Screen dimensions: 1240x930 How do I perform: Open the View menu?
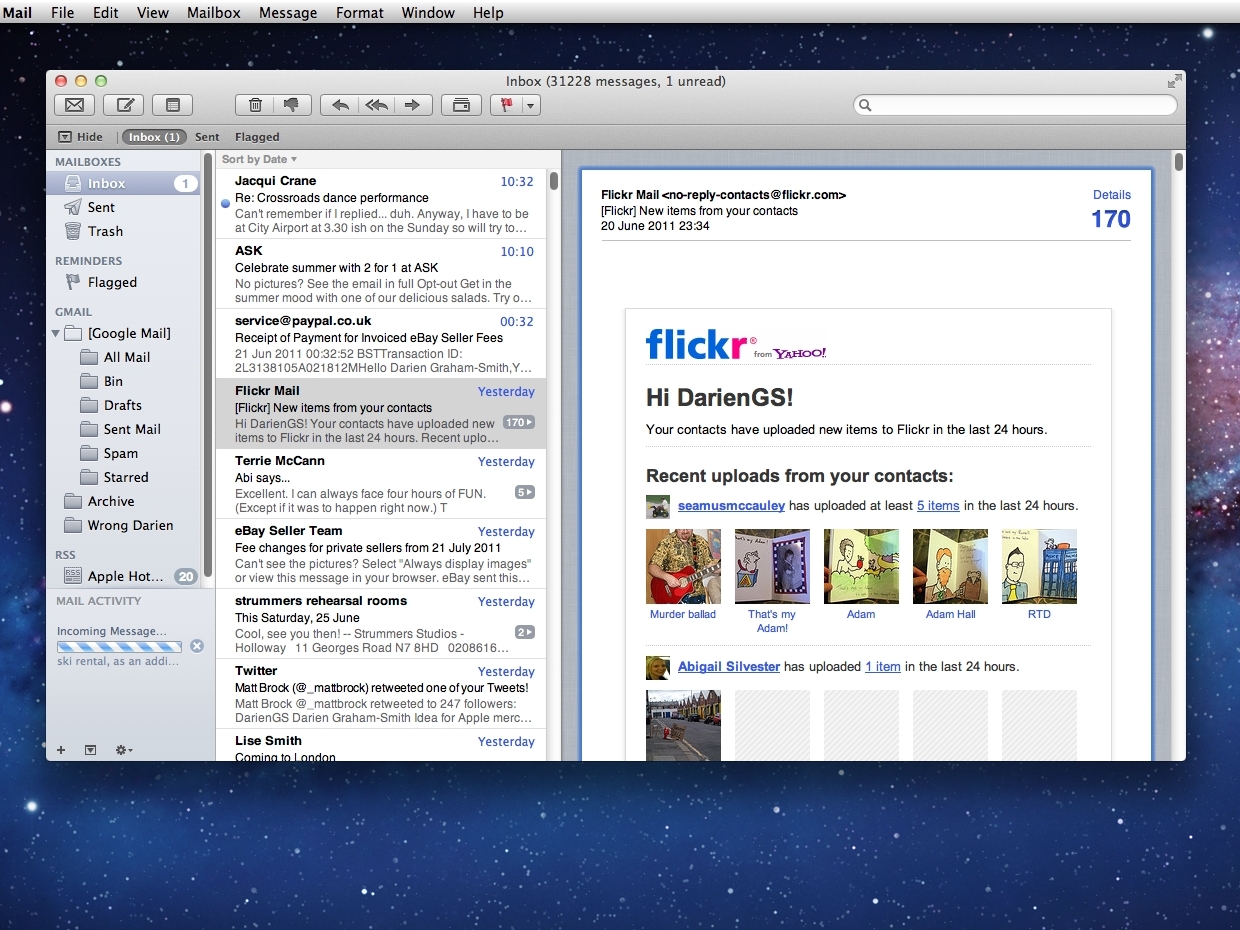pos(153,13)
